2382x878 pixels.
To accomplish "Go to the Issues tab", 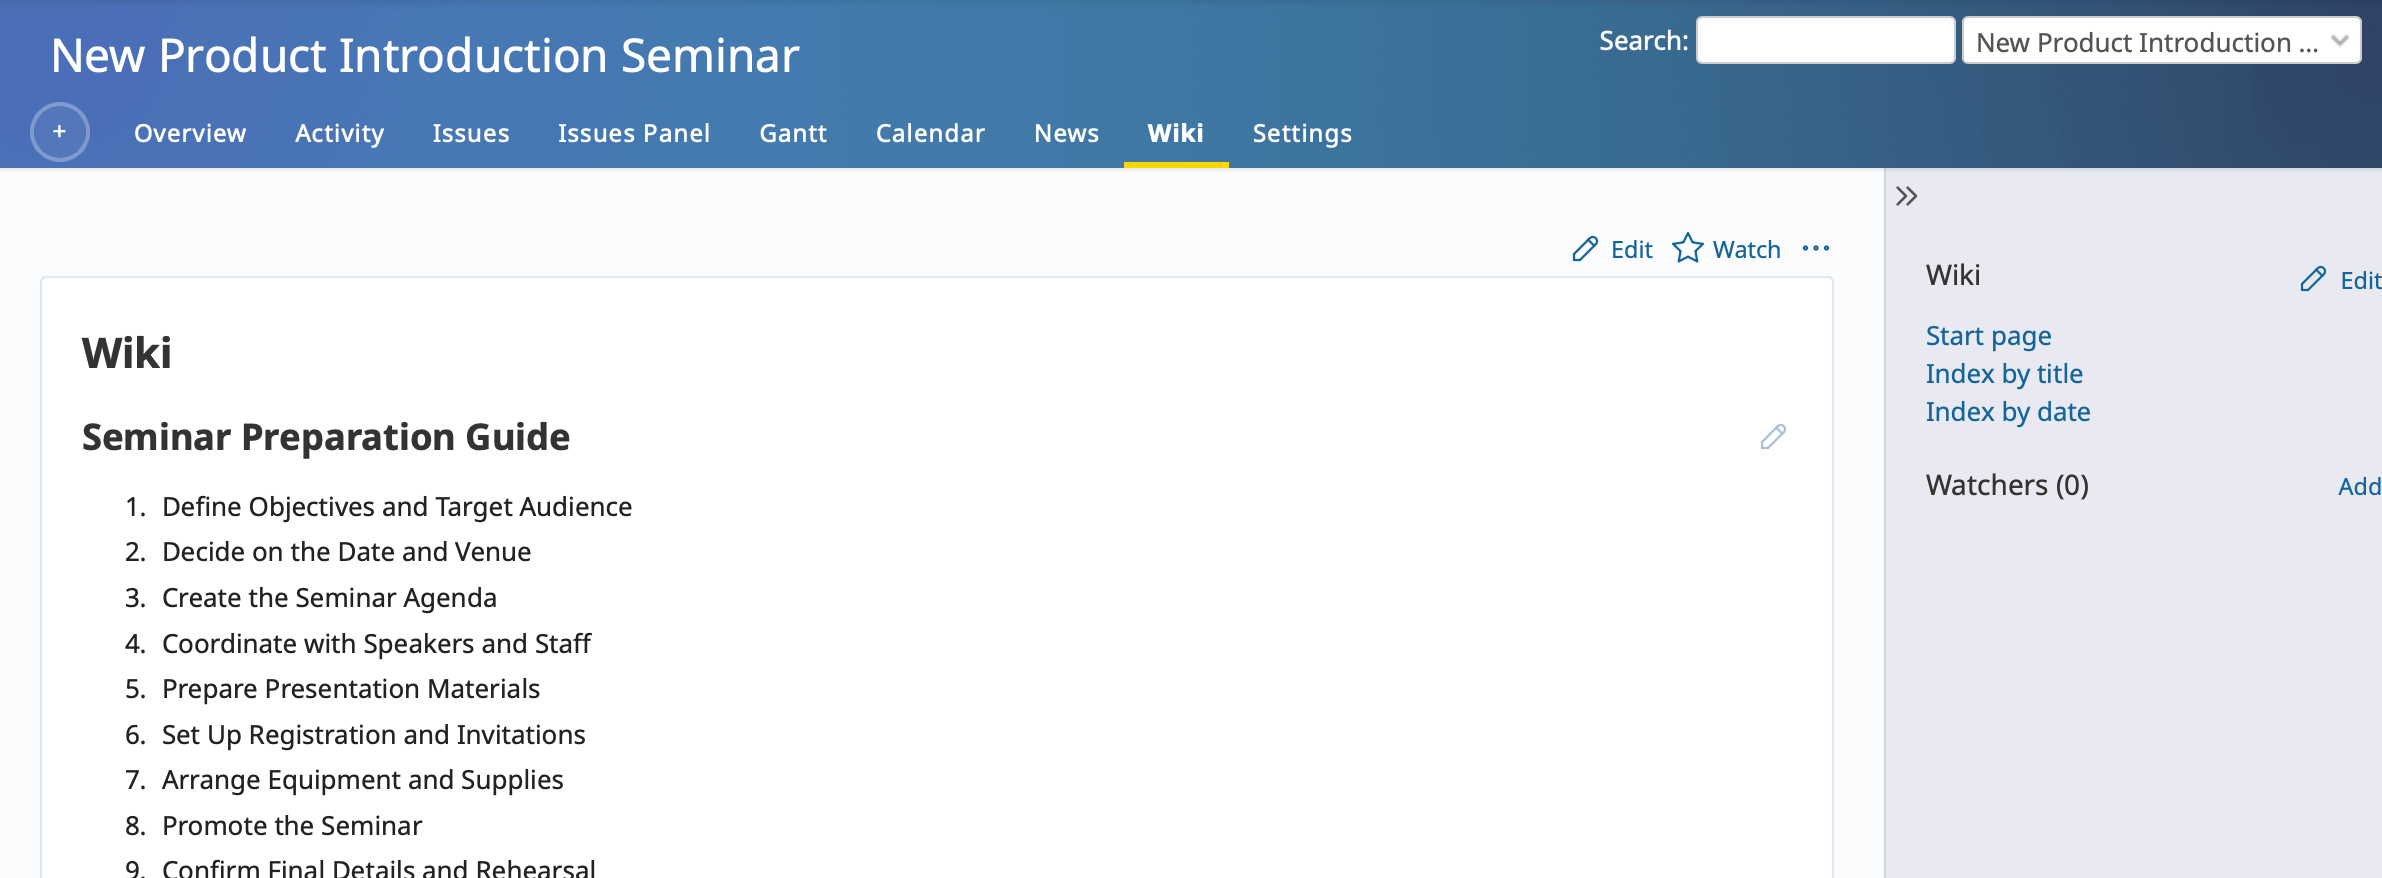I will pyautogui.click(x=471, y=133).
